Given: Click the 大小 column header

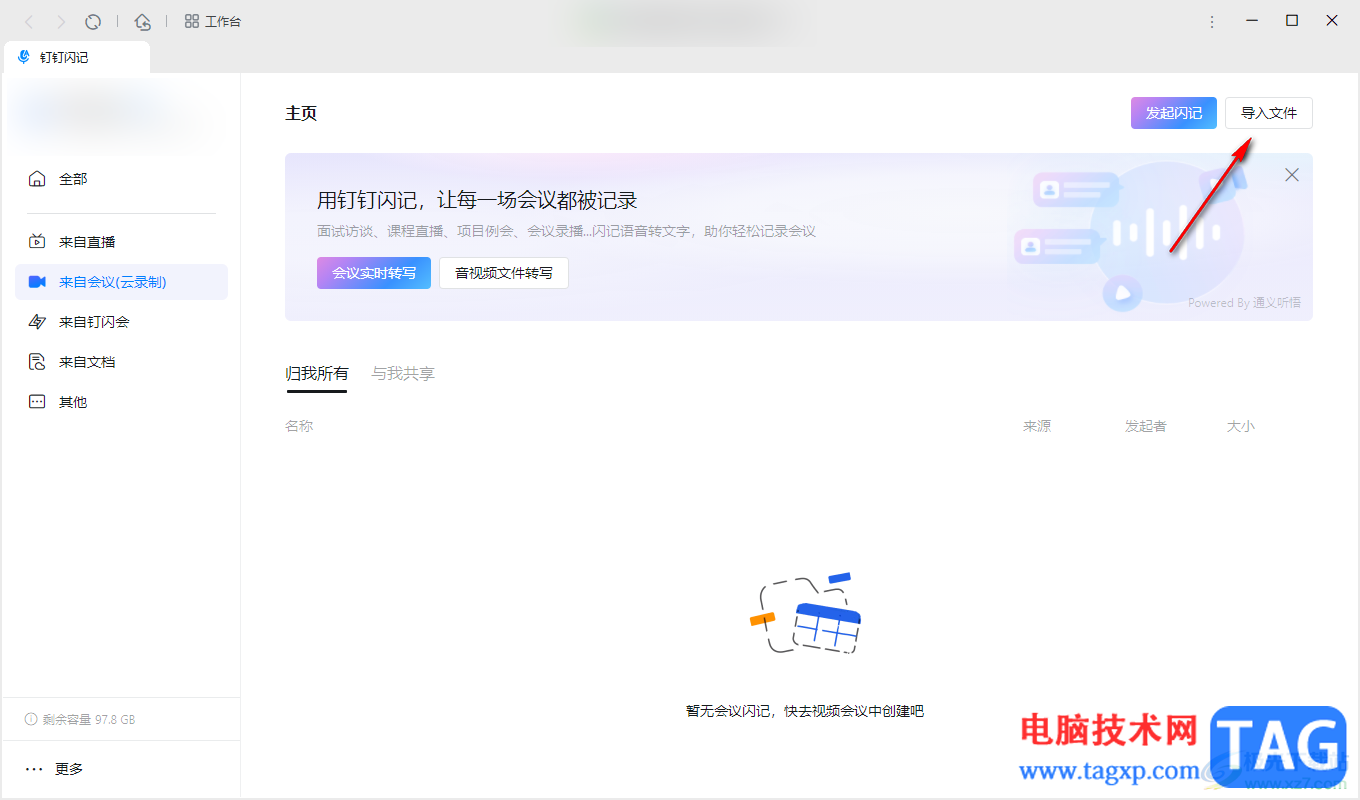Looking at the screenshot, I should click(x=1241, y=426).
